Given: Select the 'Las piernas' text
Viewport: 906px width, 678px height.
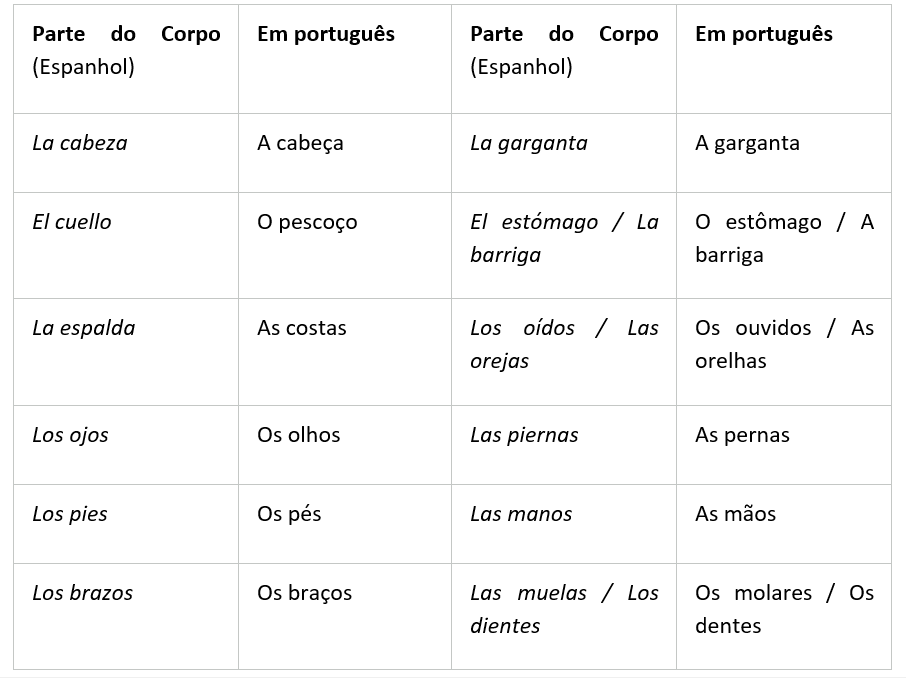Looking at the screenshot, I should (x=524, y=435).
